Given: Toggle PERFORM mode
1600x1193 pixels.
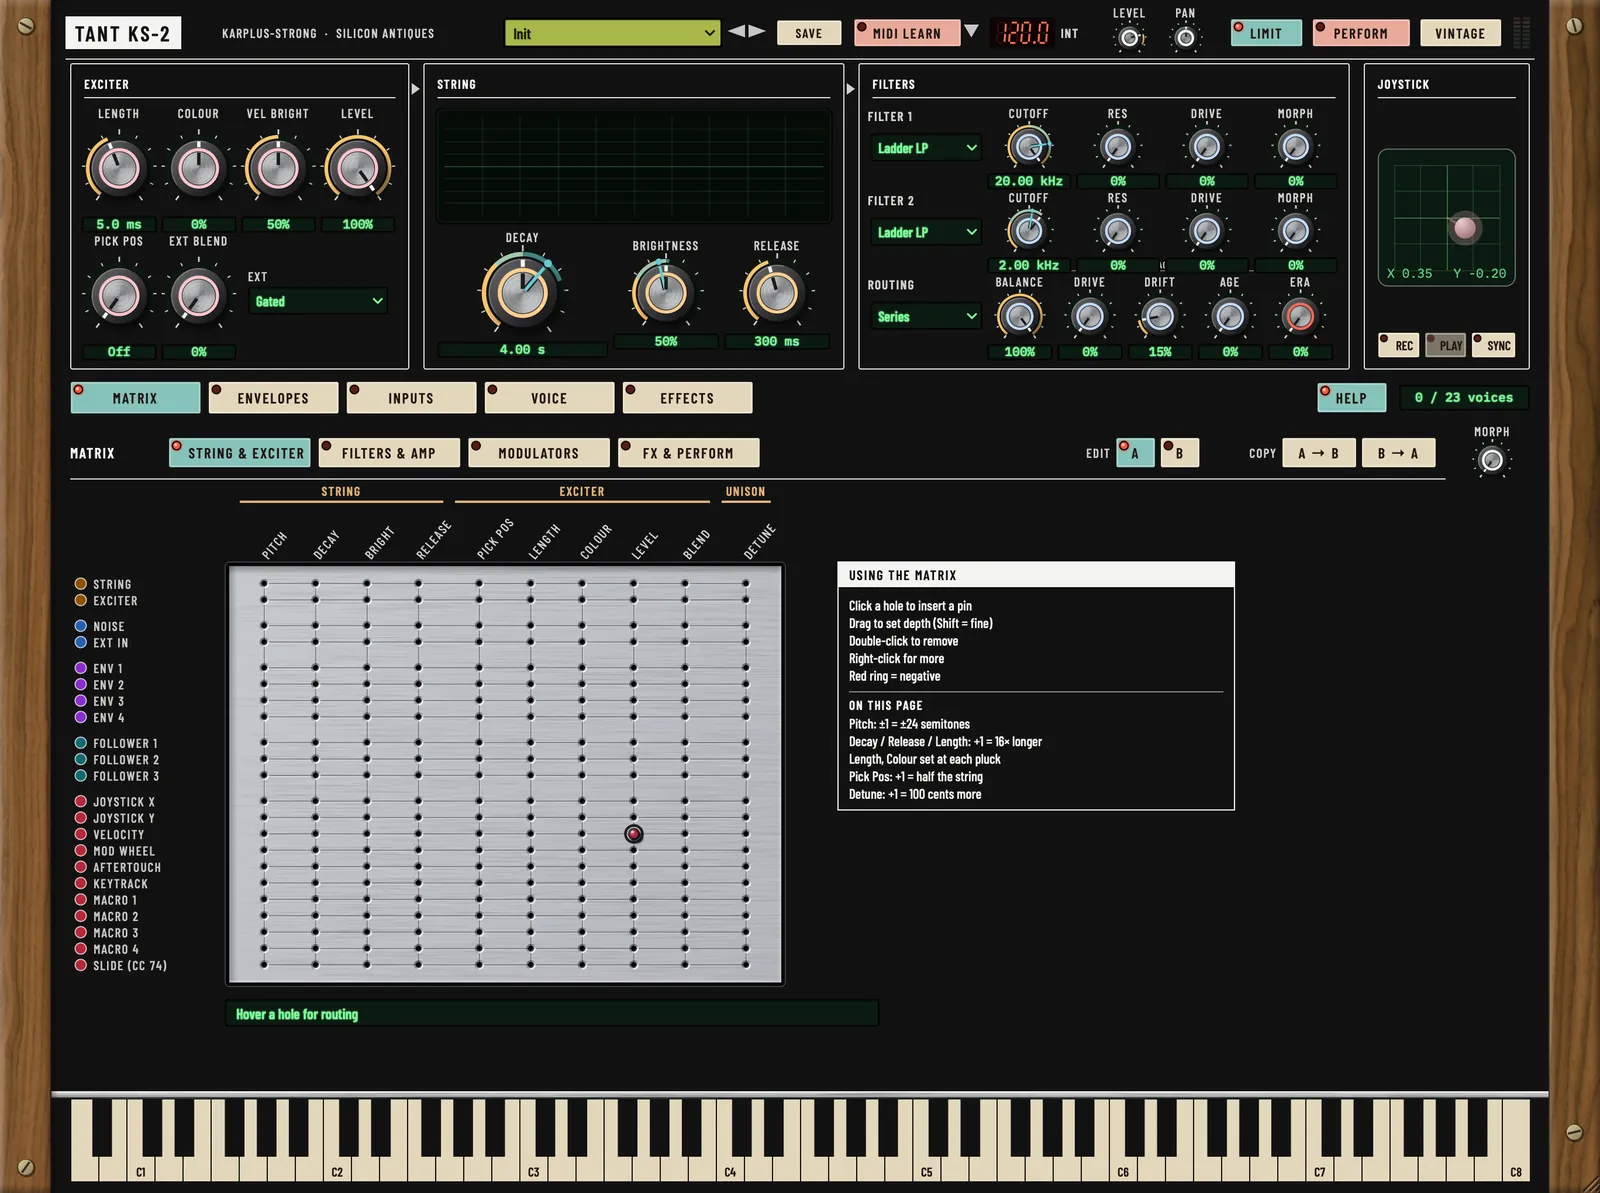Looking at the screenshot, I should pyautogui.click(x=1361, y=33).
